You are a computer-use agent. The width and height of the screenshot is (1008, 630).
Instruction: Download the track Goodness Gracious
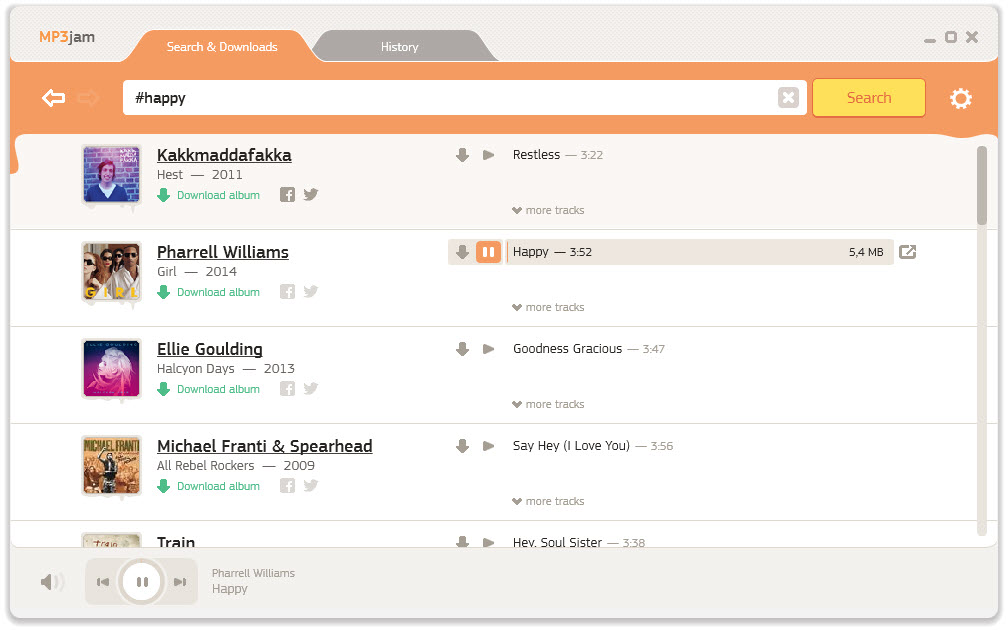click(462, 349)
